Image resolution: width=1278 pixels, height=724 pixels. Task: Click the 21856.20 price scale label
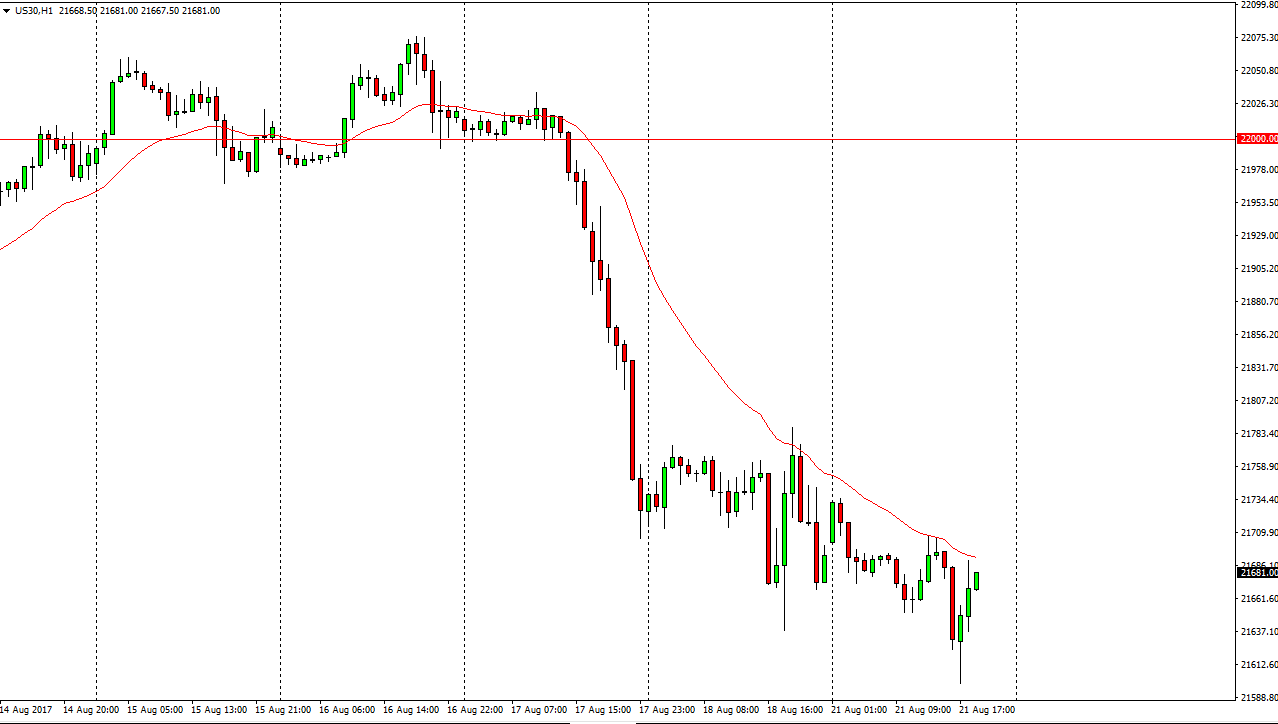[1259, 335]
